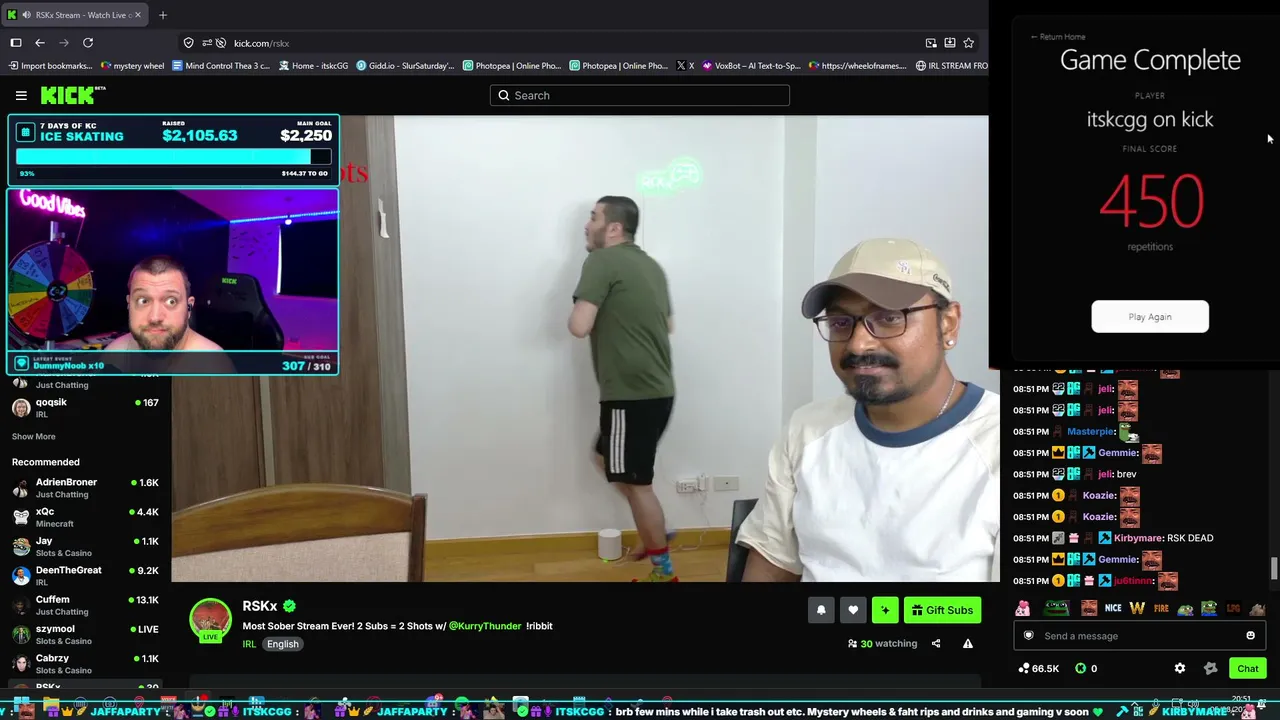Open the browser sidebar panel icon

[x=16, y=43]
